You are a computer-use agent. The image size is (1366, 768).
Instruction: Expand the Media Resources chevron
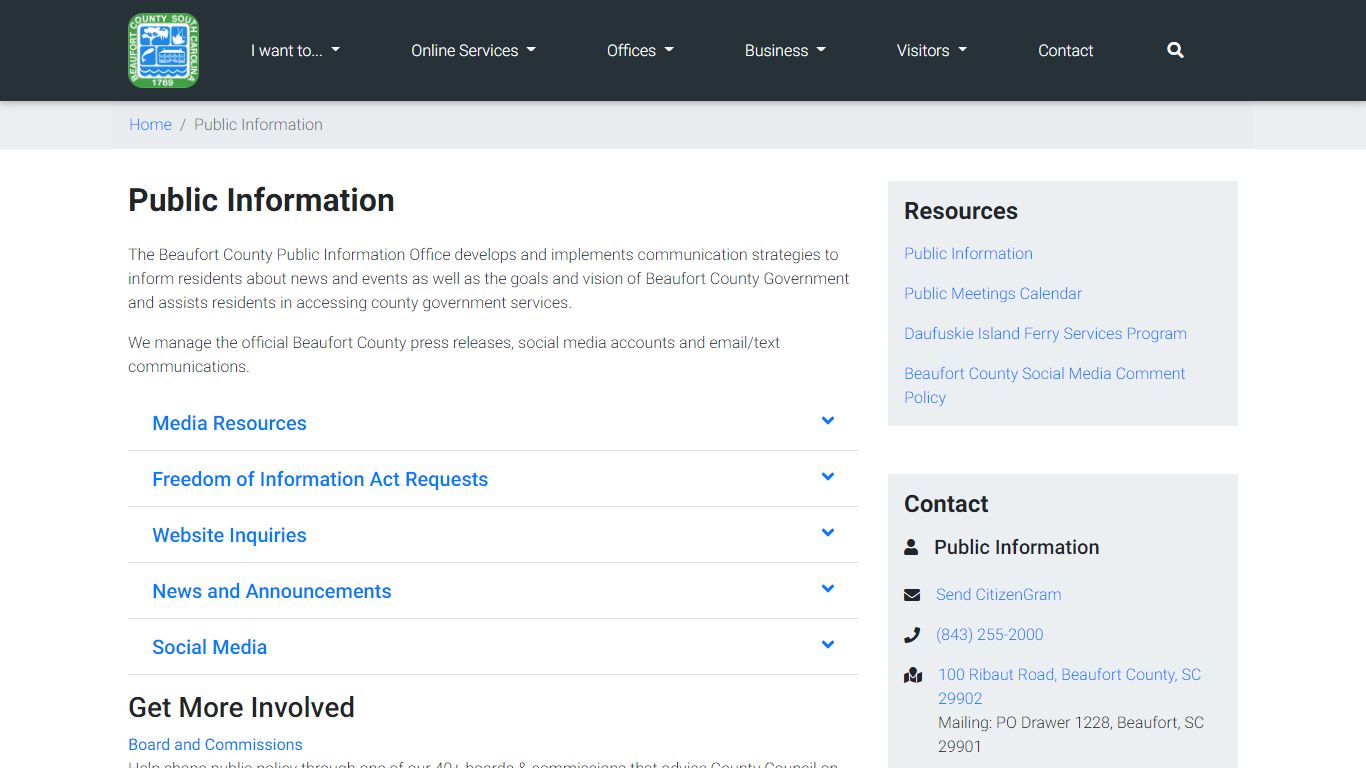pos(828,421)
